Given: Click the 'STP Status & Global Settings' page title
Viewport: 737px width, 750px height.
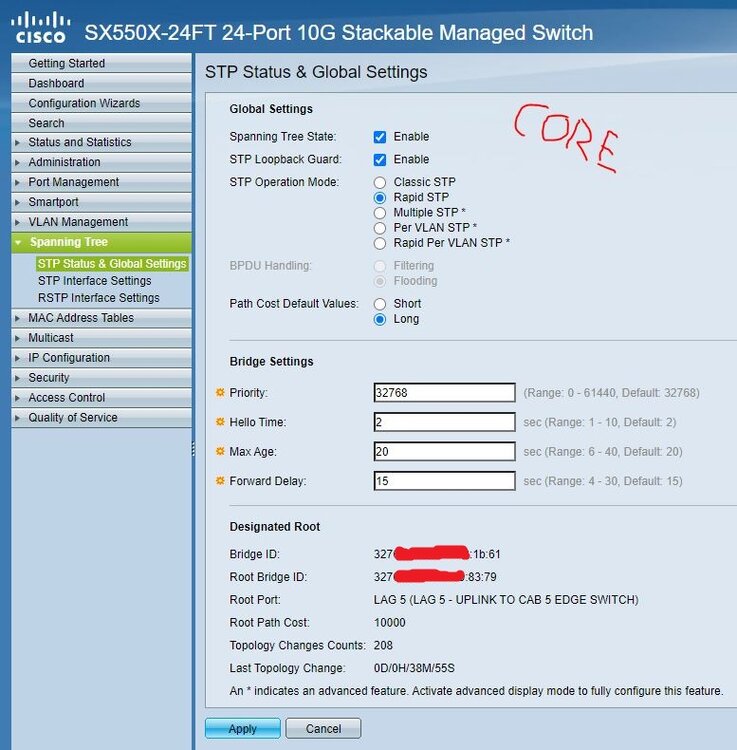Looking at the screenshot, I should (316, 72).
